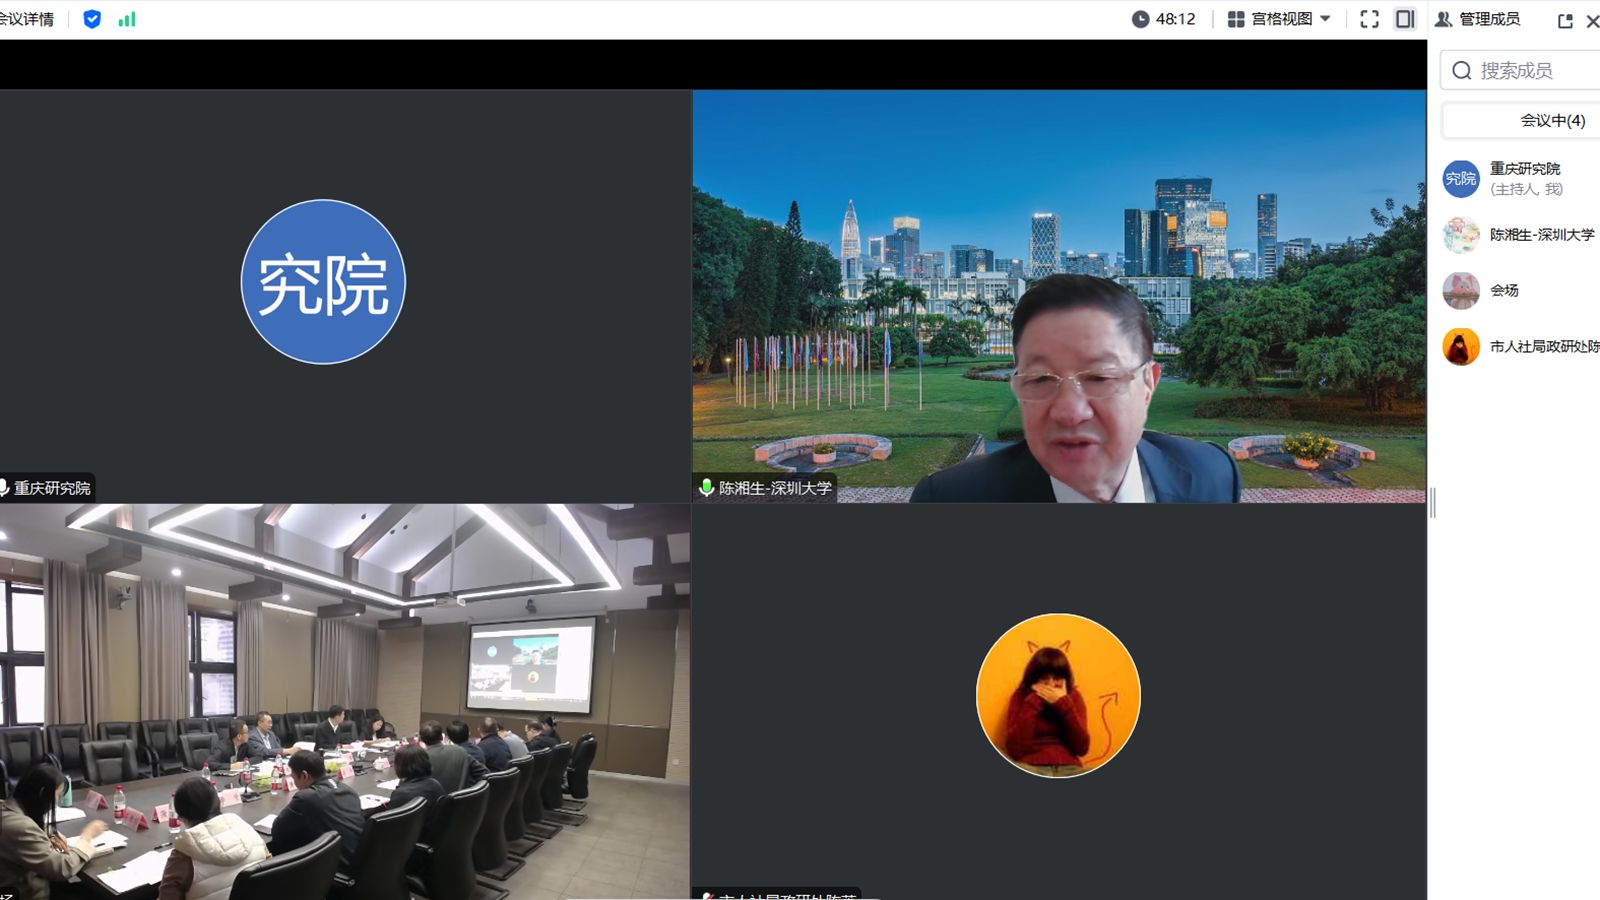Click the 搜索成员 search field

pos(1530,71)
